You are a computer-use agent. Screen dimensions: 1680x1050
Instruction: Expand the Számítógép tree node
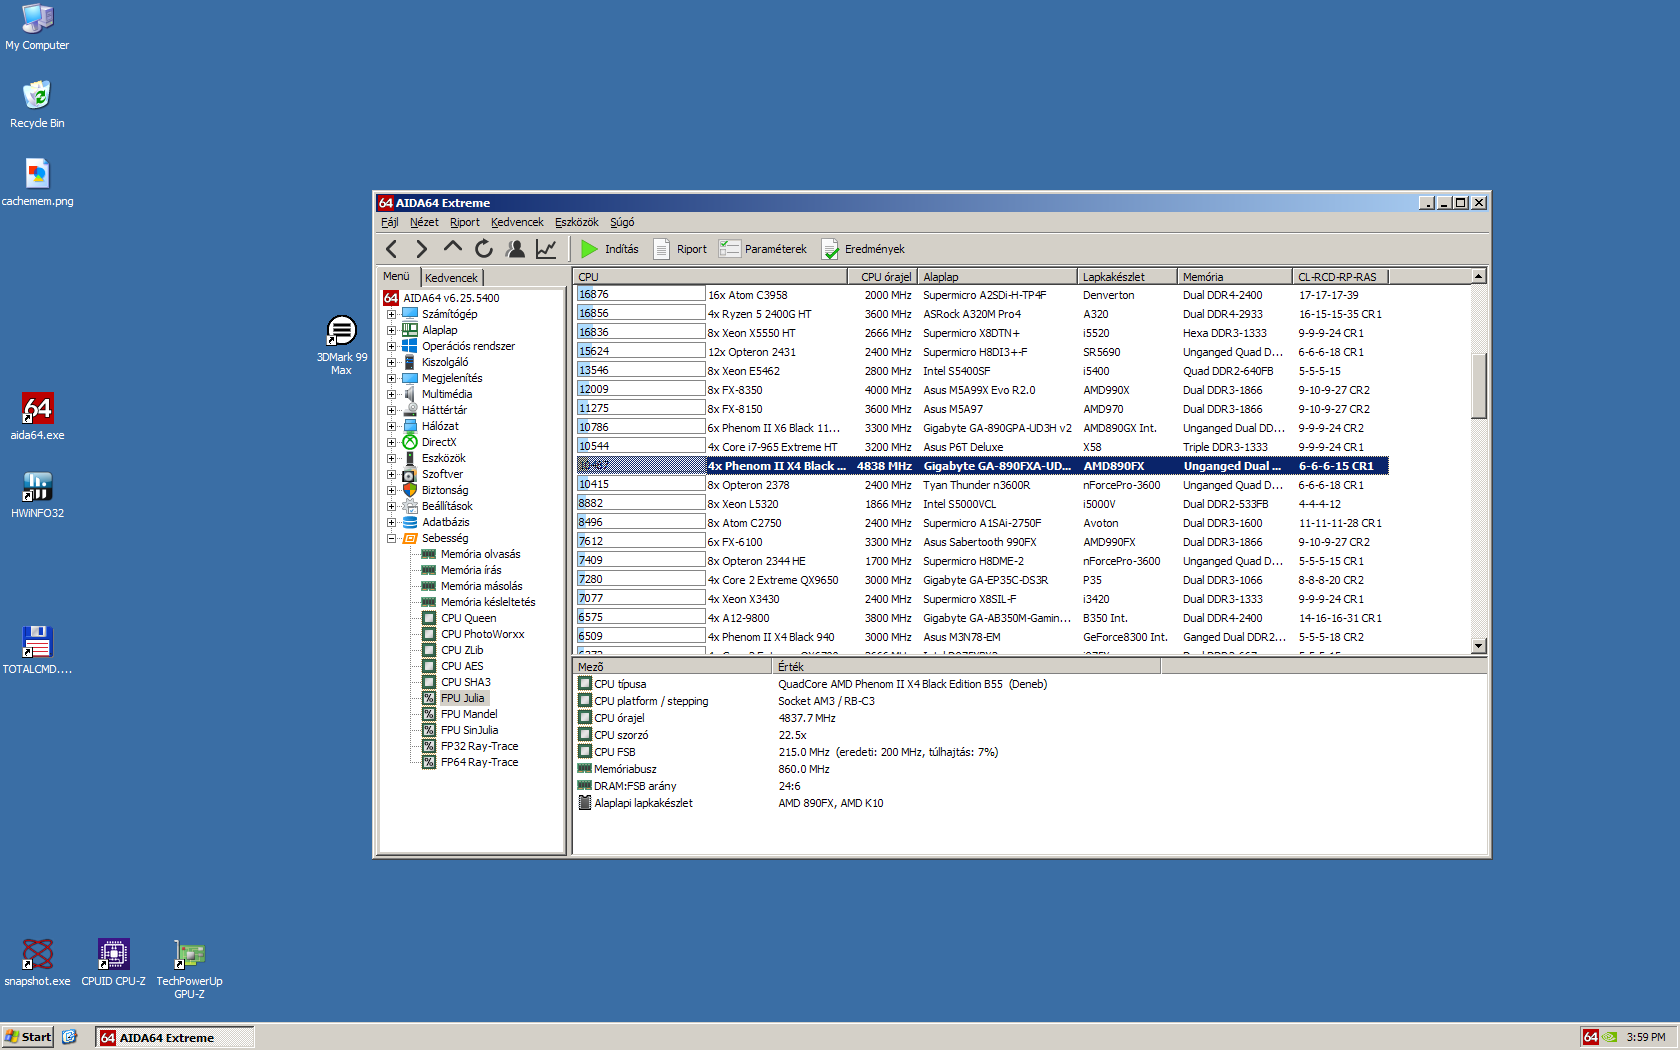click(392, 314)
